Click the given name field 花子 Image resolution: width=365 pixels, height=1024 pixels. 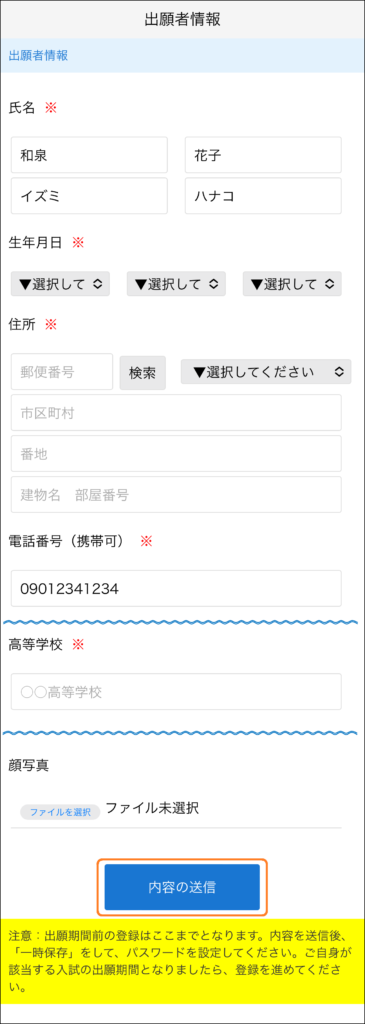coord(263,155)
